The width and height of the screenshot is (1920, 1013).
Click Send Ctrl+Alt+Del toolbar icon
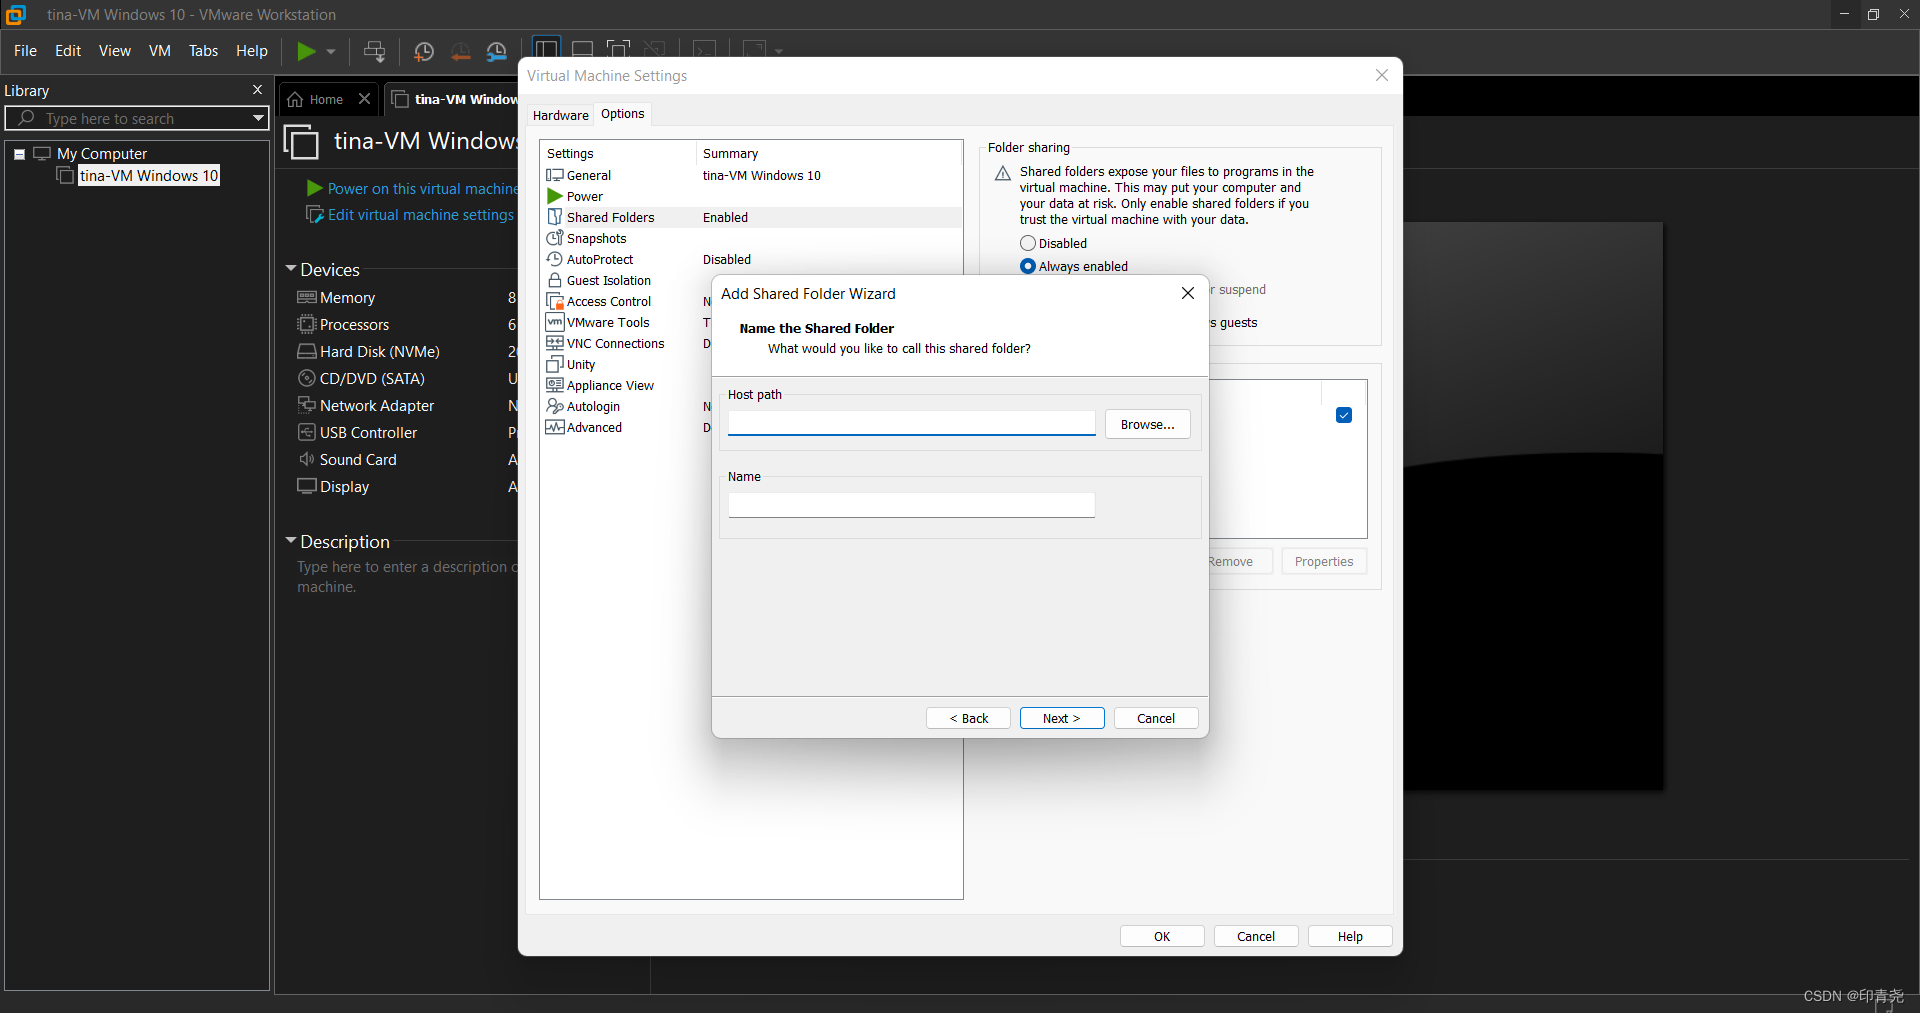click(374, 51)
